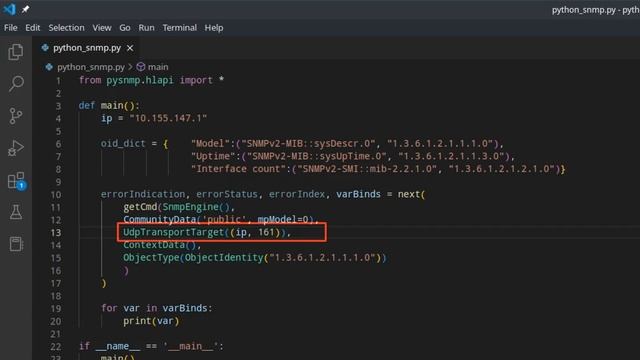This screenshot has height=360, width=640.
Task: Click 'def main():' definition text
Action: click(109, 106)
